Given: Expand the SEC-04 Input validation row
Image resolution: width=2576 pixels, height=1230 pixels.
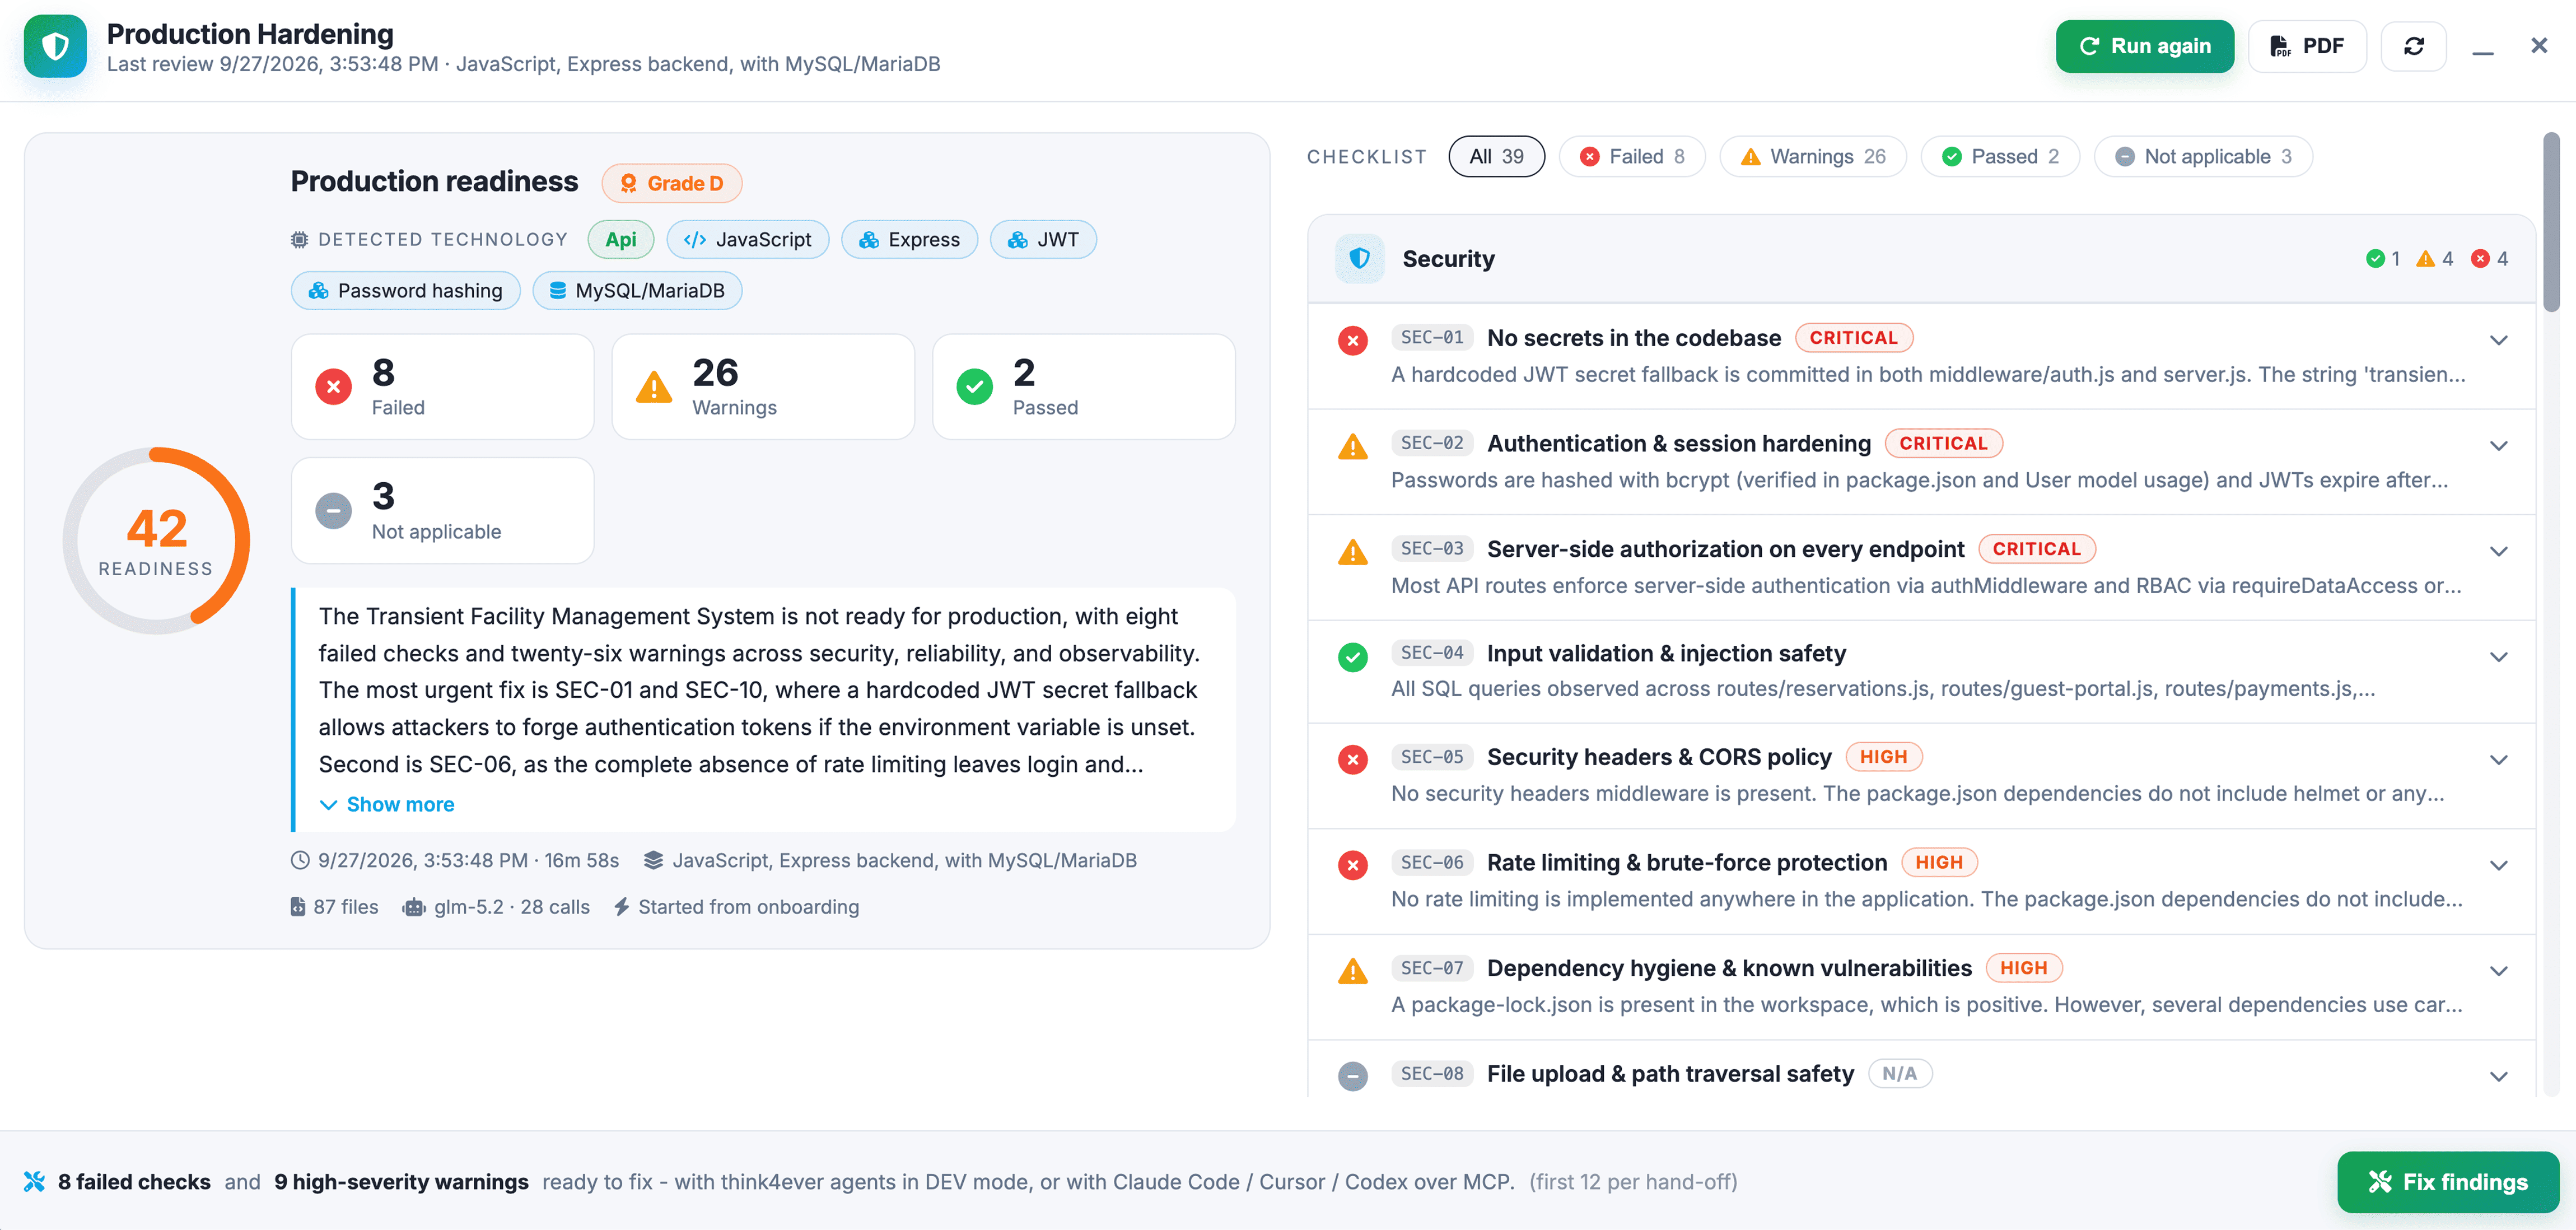Looking at the screenshot, I should (x=2498, y=657).
